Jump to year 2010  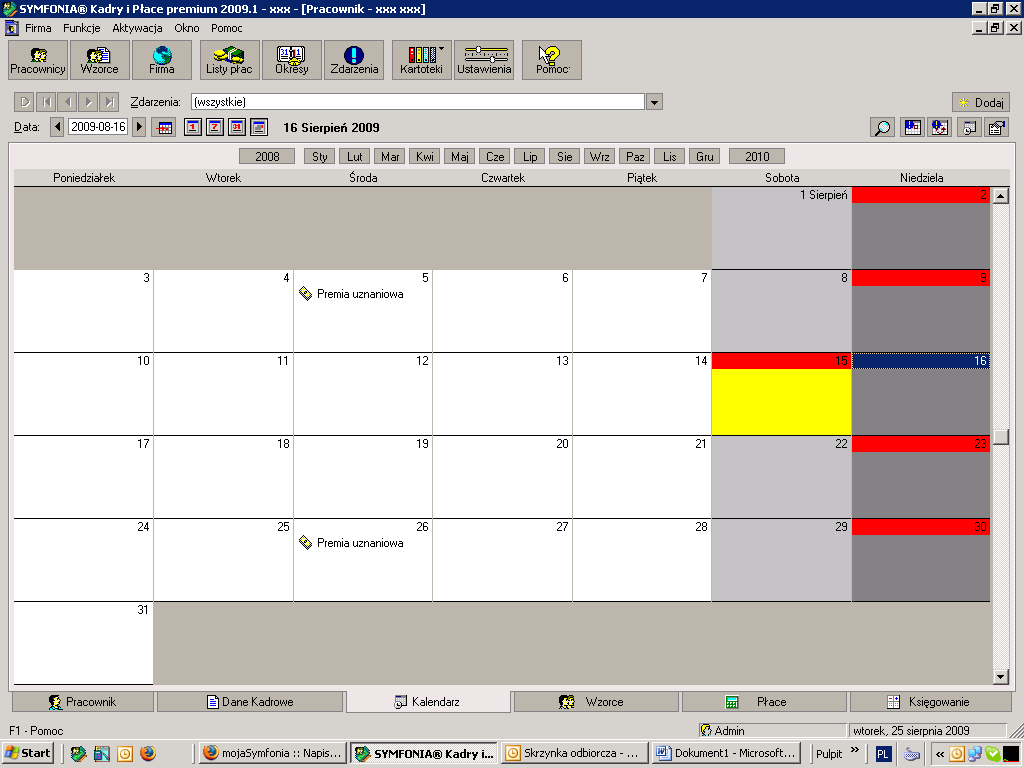point(757,157)
